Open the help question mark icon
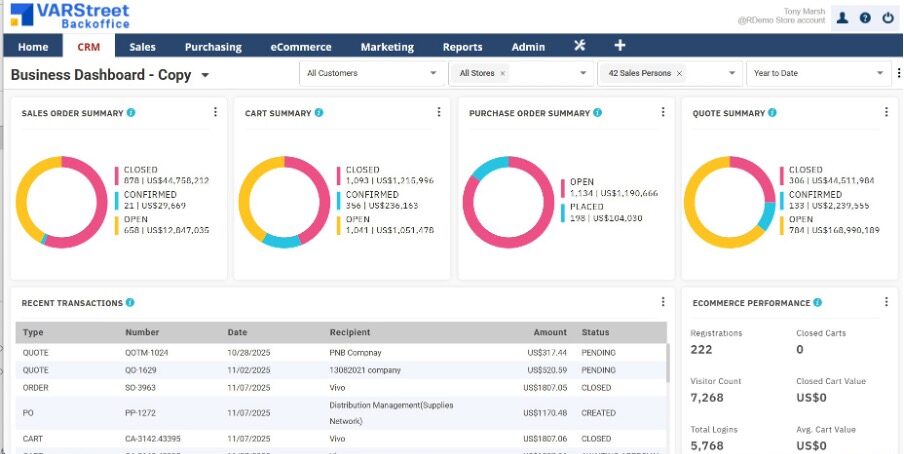 865,17
